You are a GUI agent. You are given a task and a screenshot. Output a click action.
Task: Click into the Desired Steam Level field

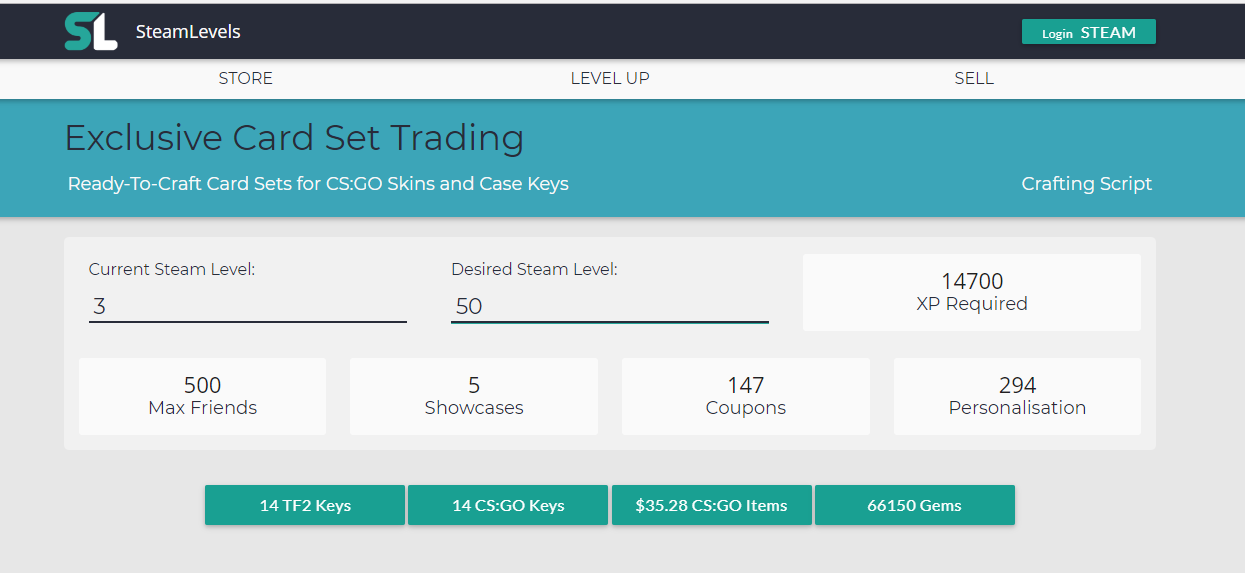[x=609, y=306]
